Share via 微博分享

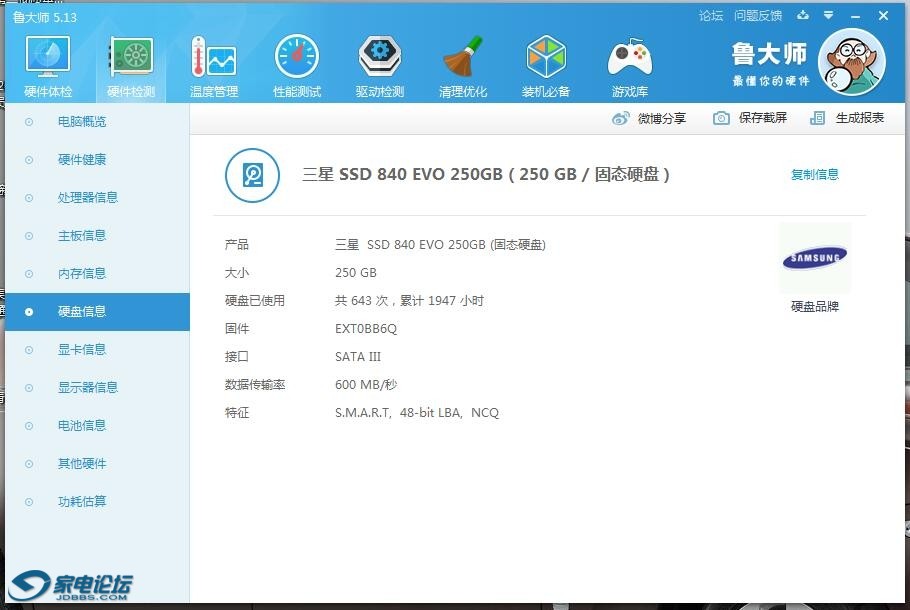point(649,118)
